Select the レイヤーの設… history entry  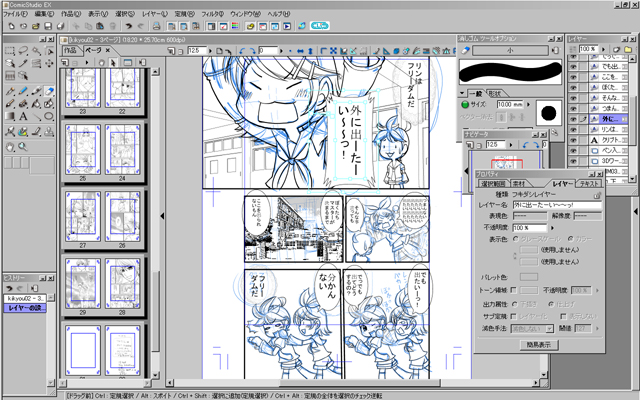pyautogui.click(x=24, y=308)
